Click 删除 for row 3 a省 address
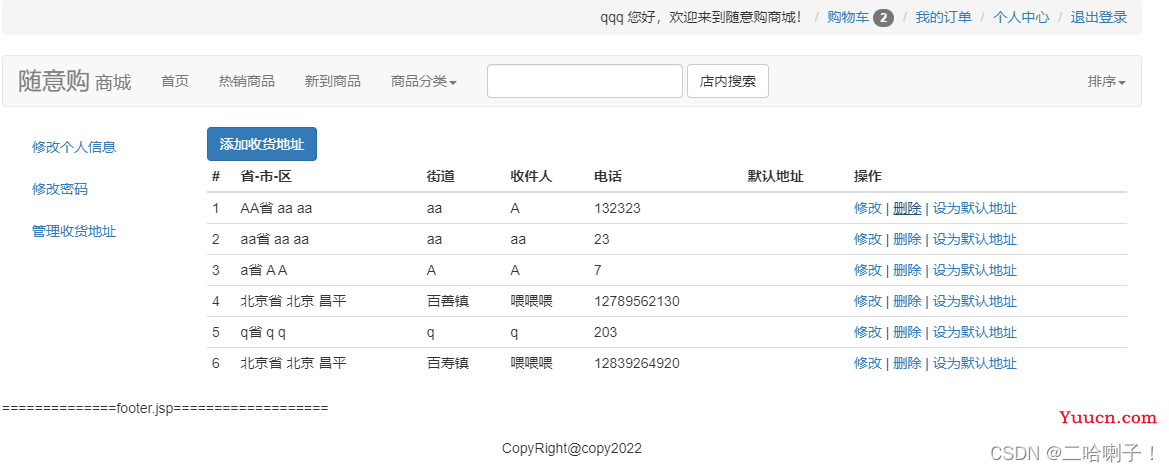The height and width of the screenshot is (472, 1169). click(907, 270)
